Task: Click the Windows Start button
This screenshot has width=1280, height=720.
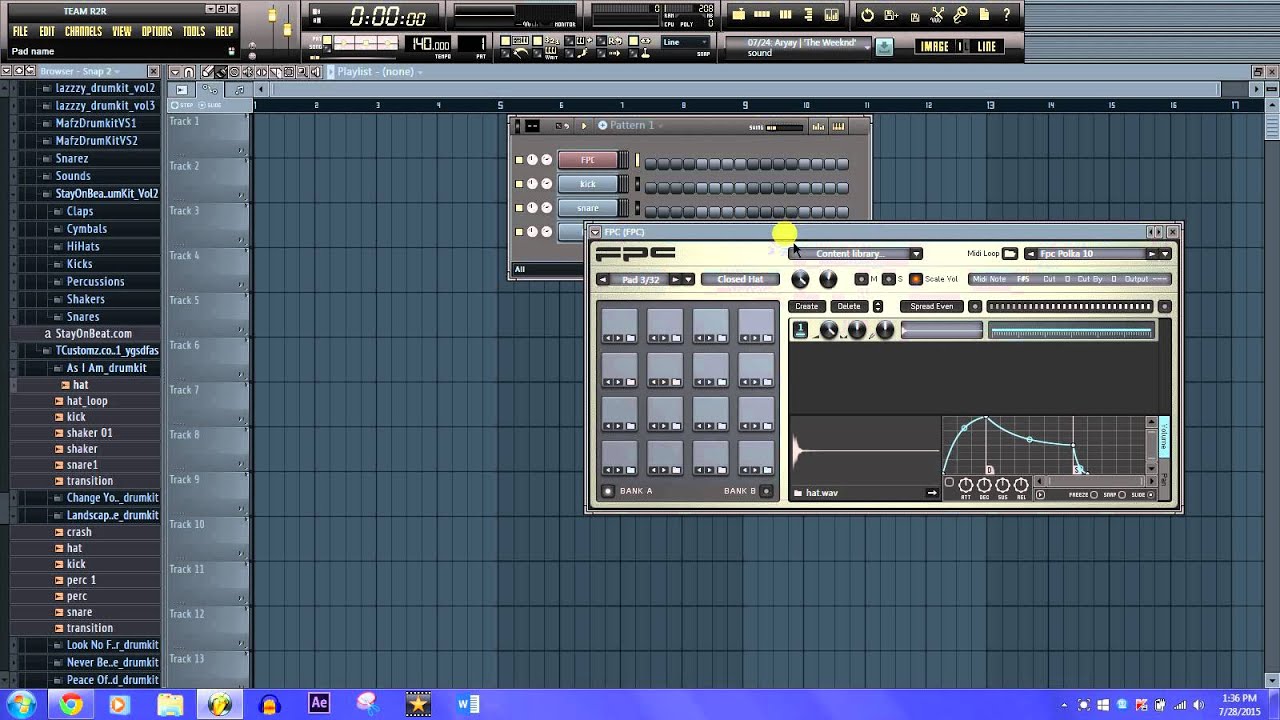Action: click(x=21, y=704)
